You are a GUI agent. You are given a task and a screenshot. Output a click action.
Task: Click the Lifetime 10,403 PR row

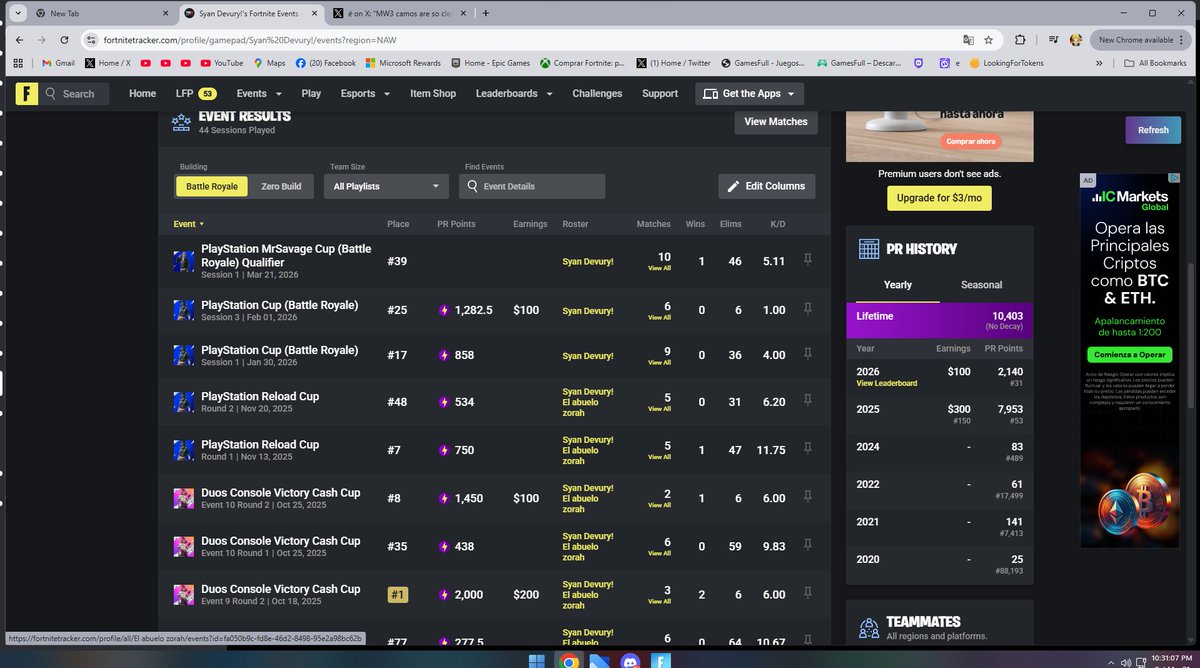pos(939,320)
